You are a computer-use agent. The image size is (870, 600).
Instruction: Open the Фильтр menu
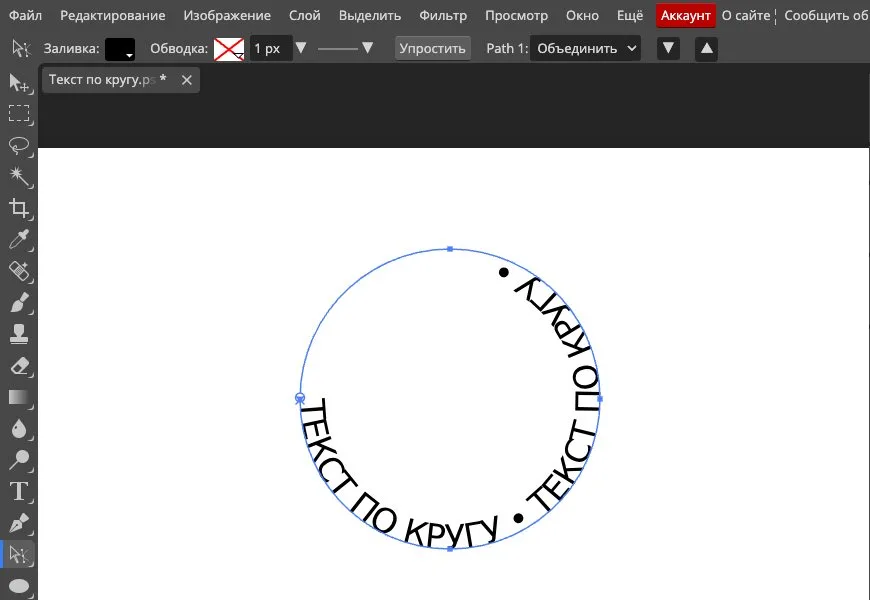click(443, 16)
